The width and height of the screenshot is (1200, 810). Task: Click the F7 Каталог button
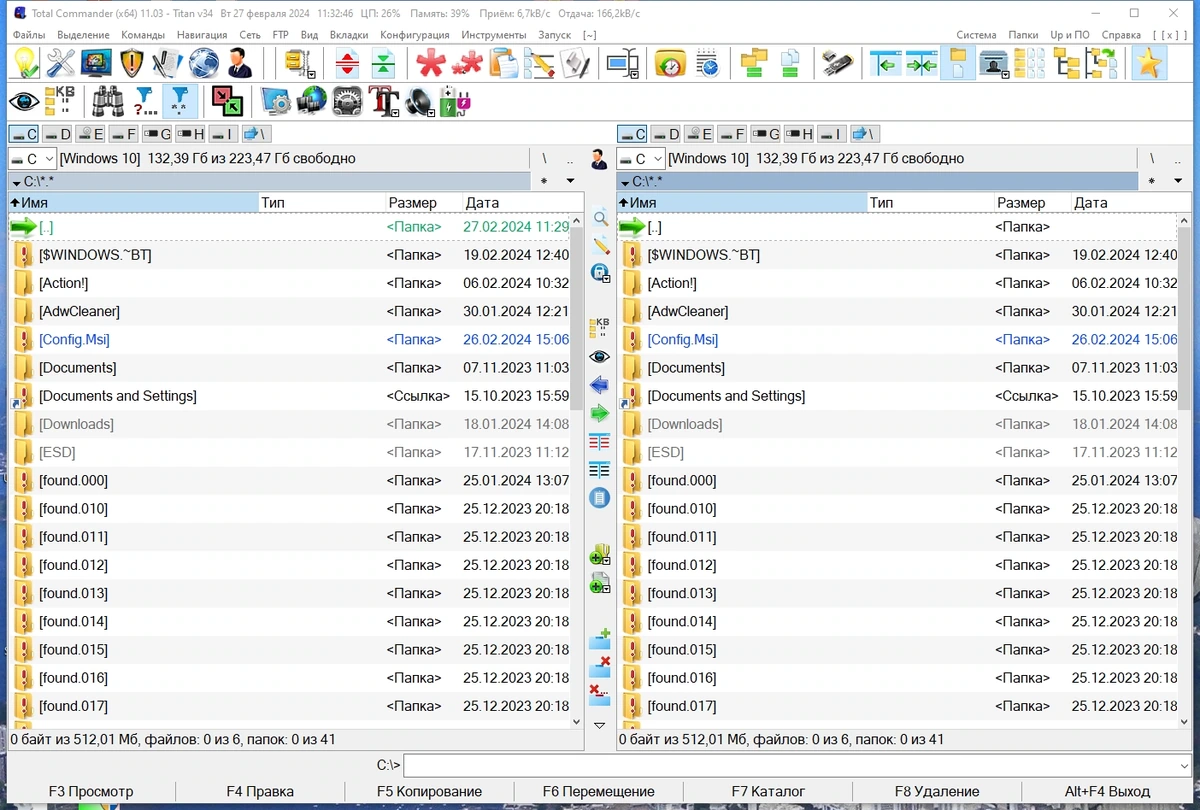[768, 791]
